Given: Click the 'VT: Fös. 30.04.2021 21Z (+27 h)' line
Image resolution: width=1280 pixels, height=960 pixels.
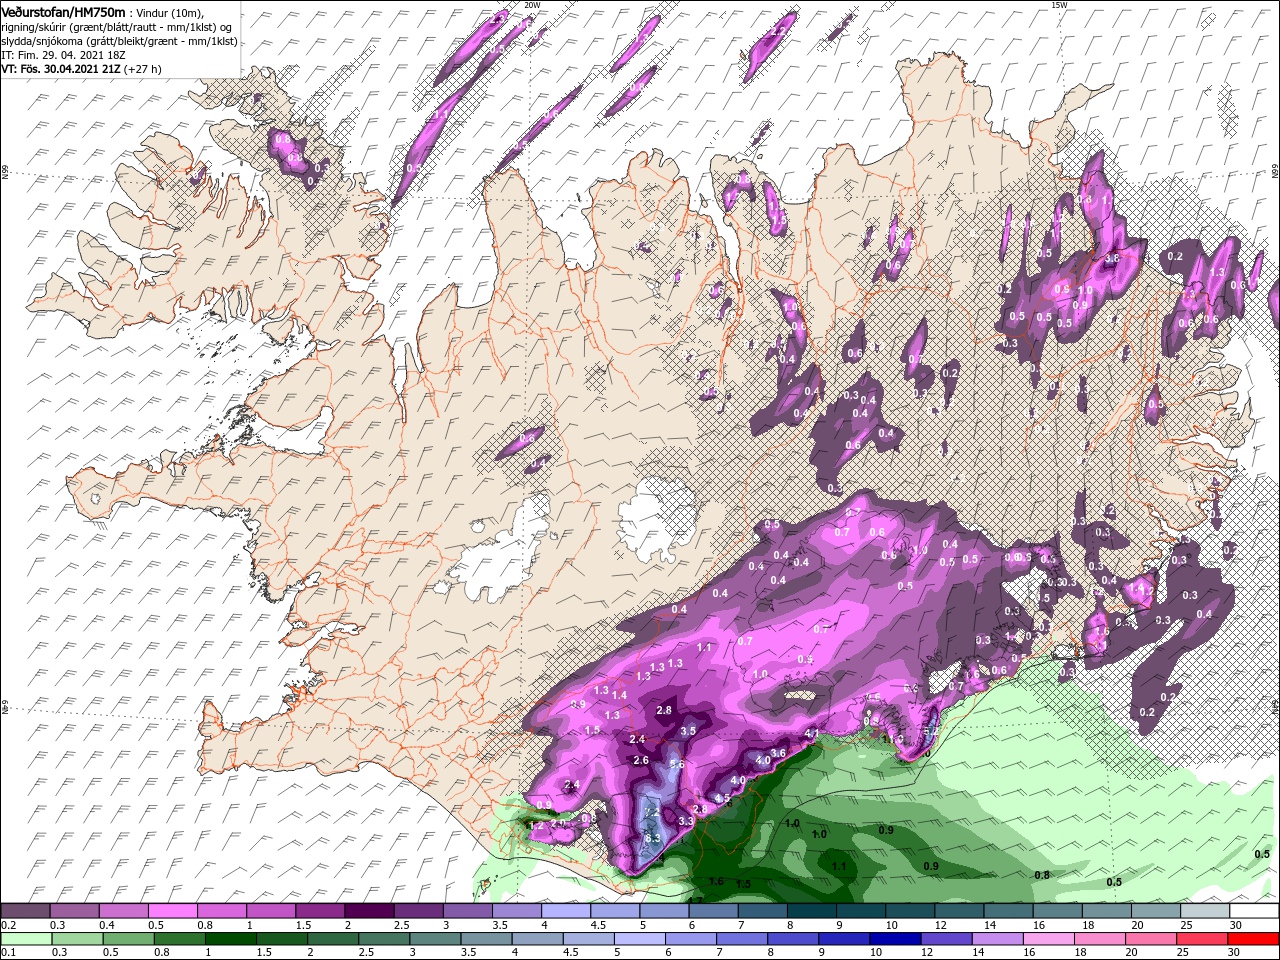Looking at the screenshot, I should (81, 69).
